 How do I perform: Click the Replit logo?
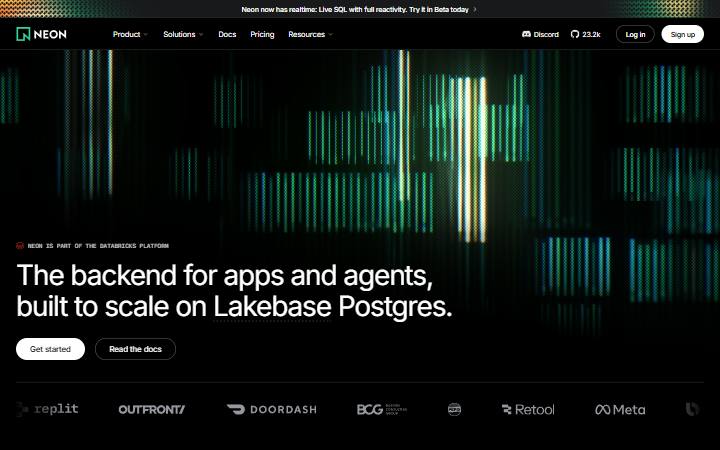47,409
